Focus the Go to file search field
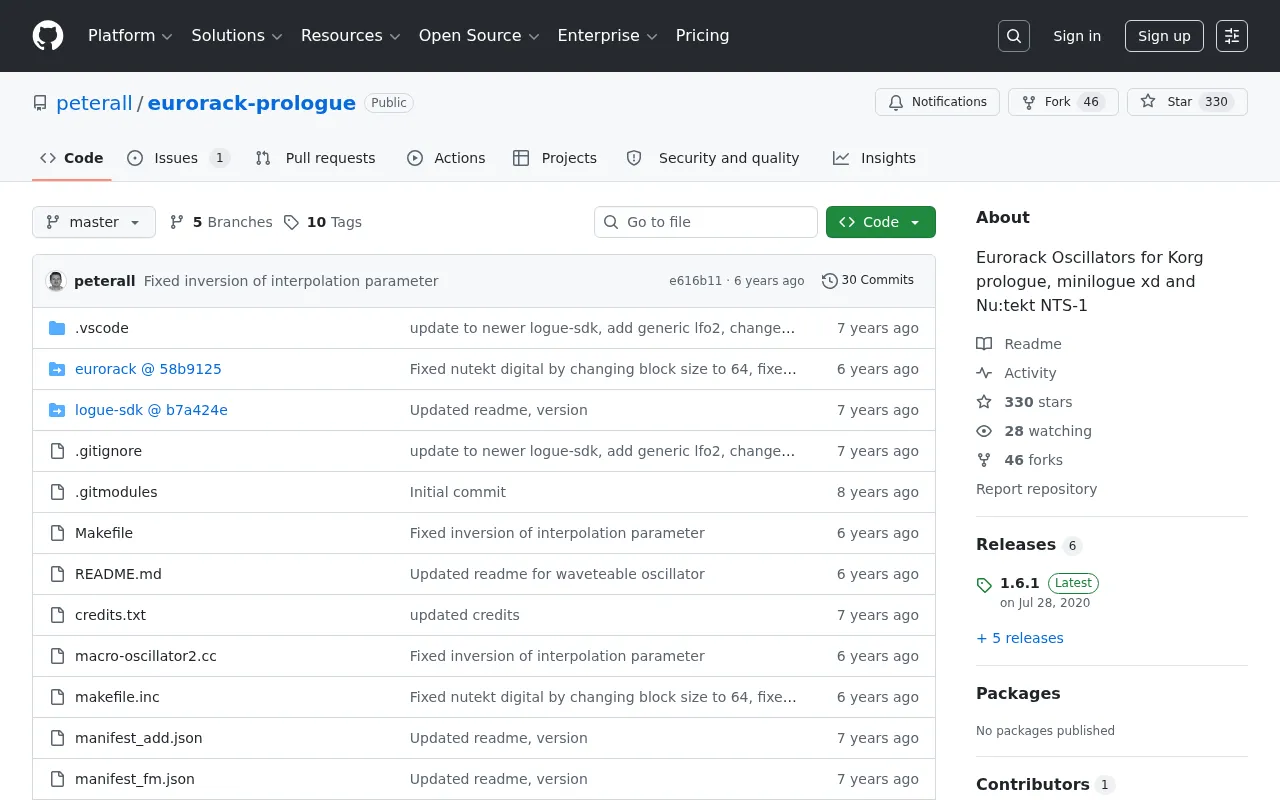 coord(706,222)
